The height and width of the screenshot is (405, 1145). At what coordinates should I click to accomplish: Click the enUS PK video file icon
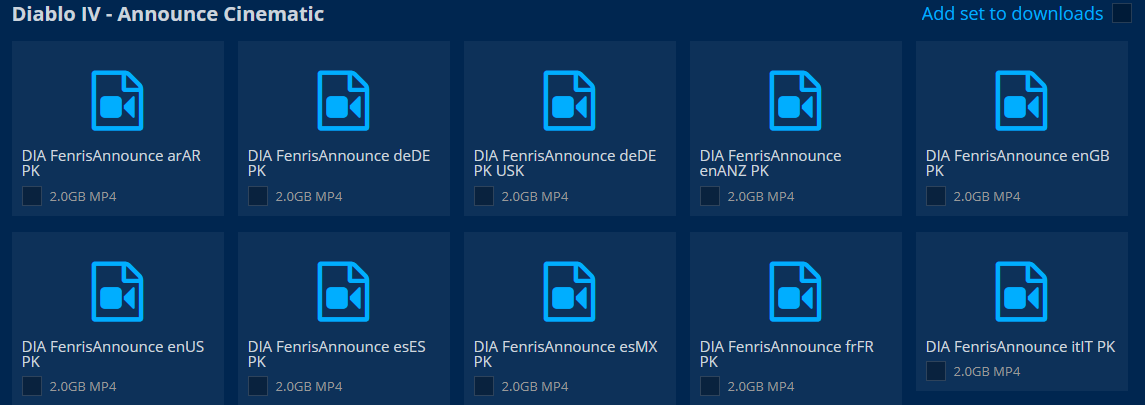point(118,292)
